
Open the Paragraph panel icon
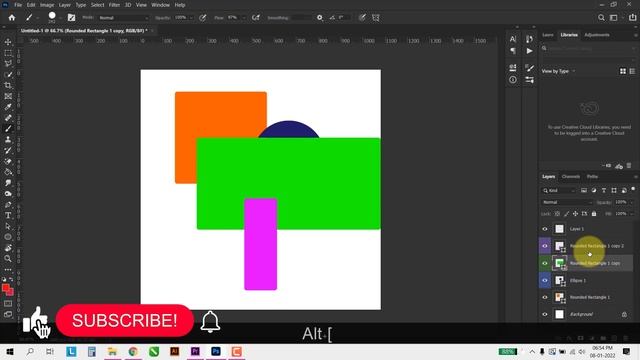513,51
